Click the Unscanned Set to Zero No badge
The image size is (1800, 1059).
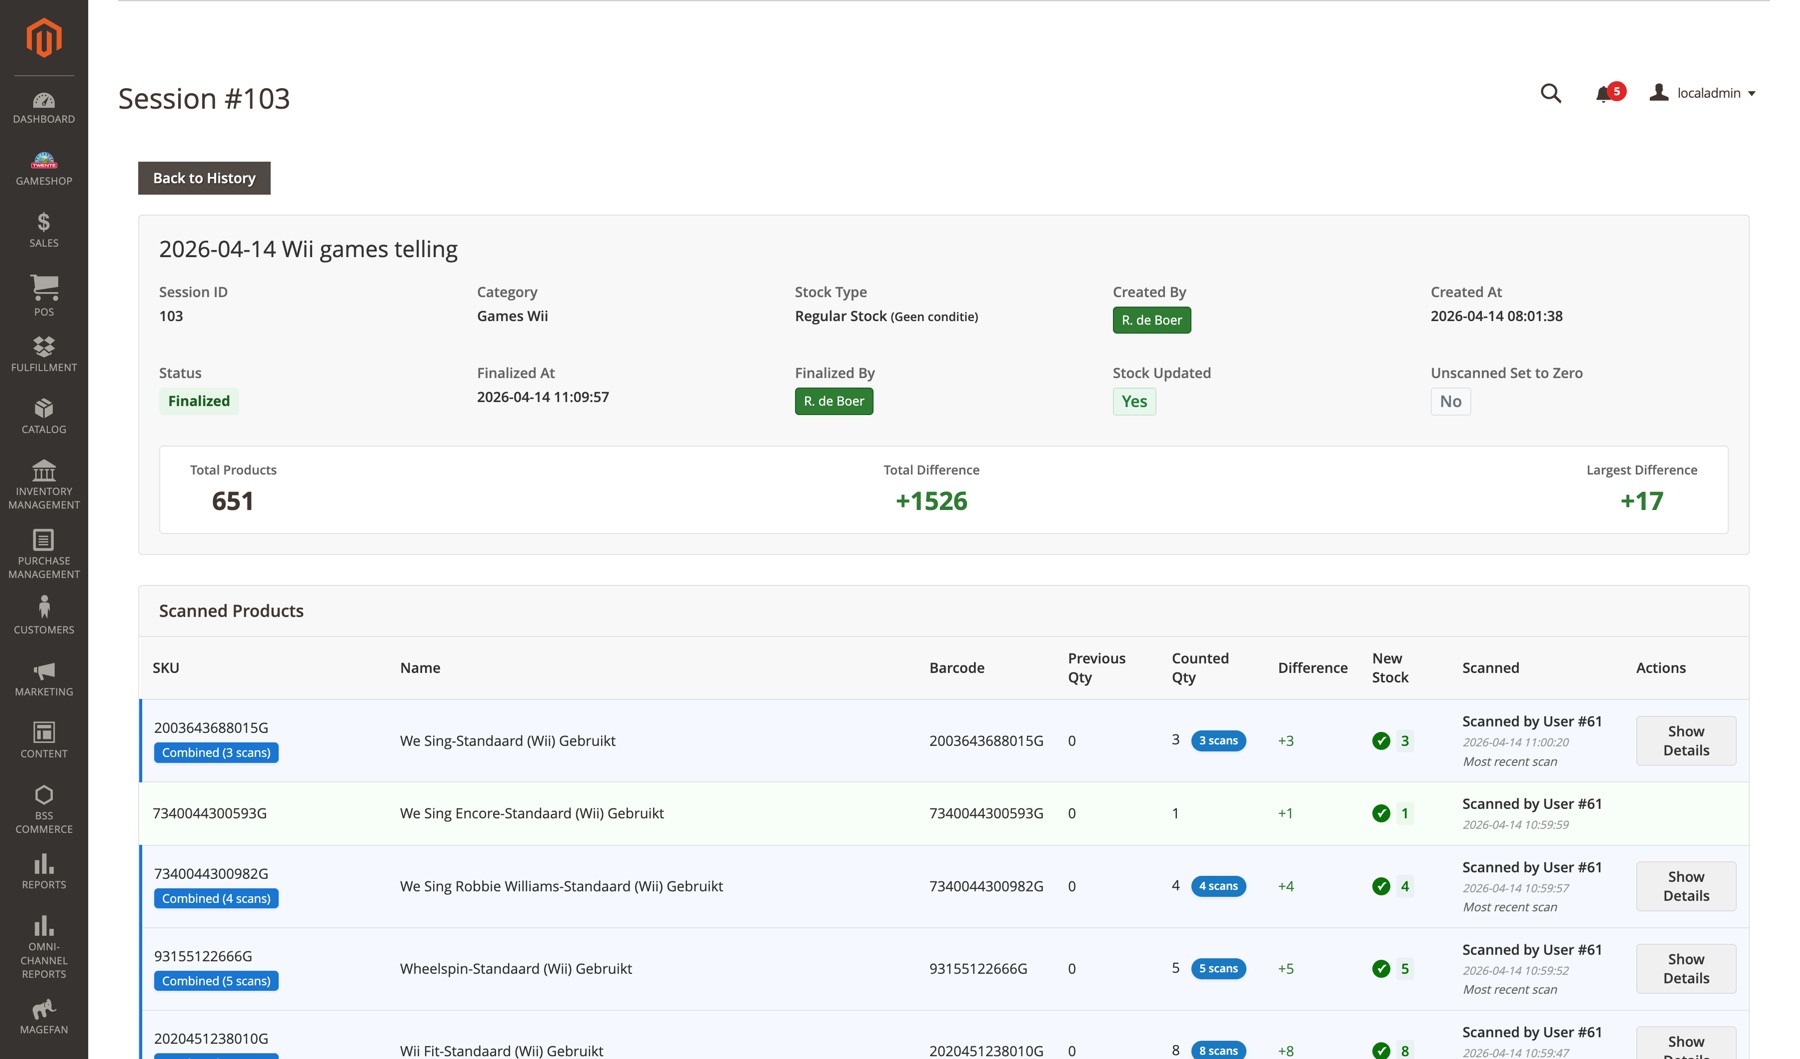[x=1450, y=401]
